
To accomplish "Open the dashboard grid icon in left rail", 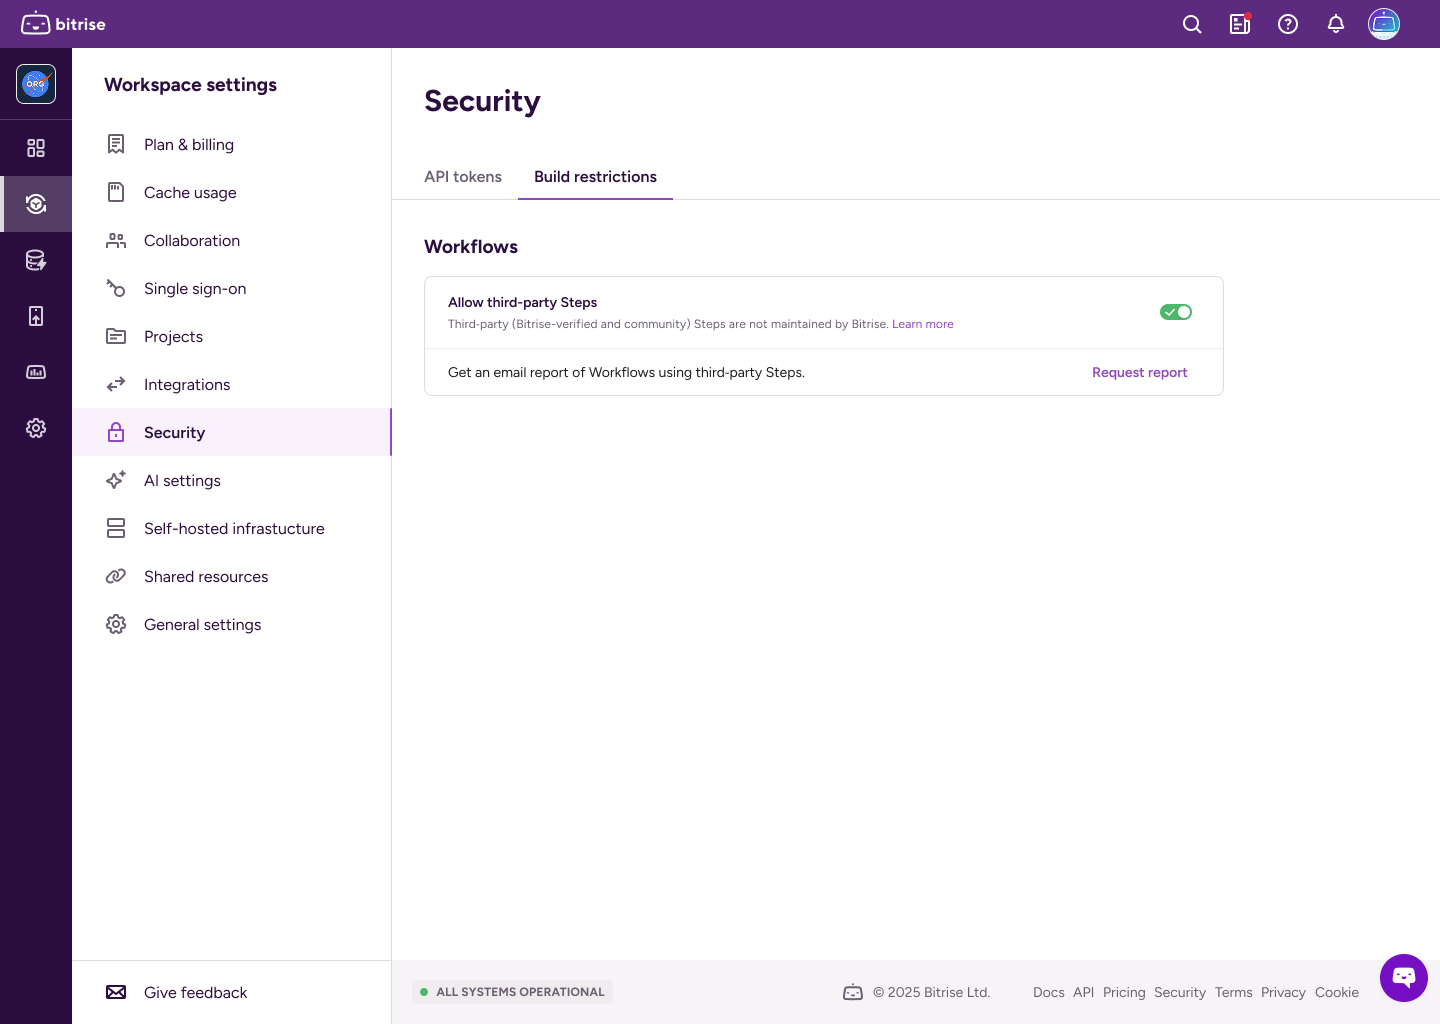I will [36, 148].
